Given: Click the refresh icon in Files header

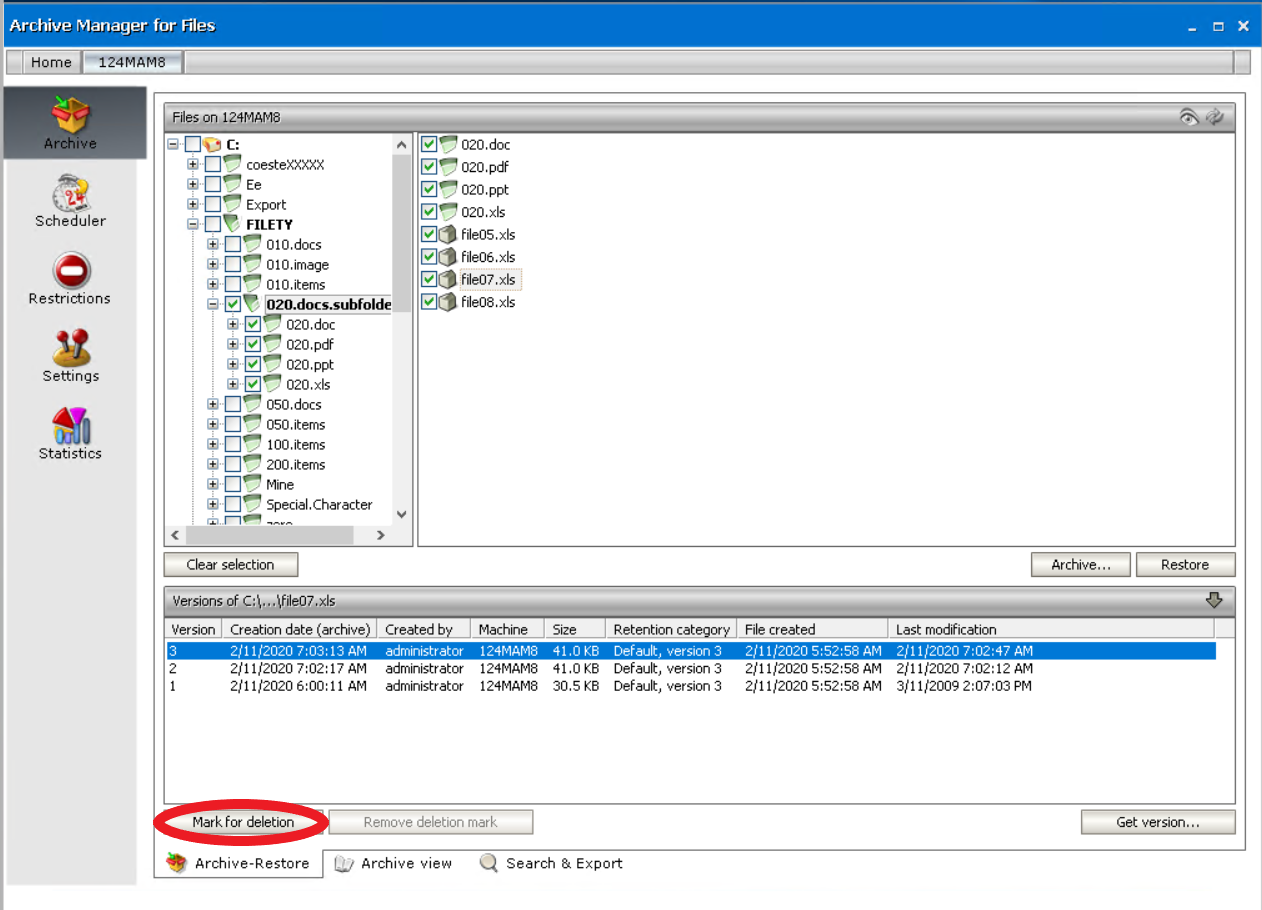Looking at the screenshot, I should pyautogui.click(x=1215, y=117).
